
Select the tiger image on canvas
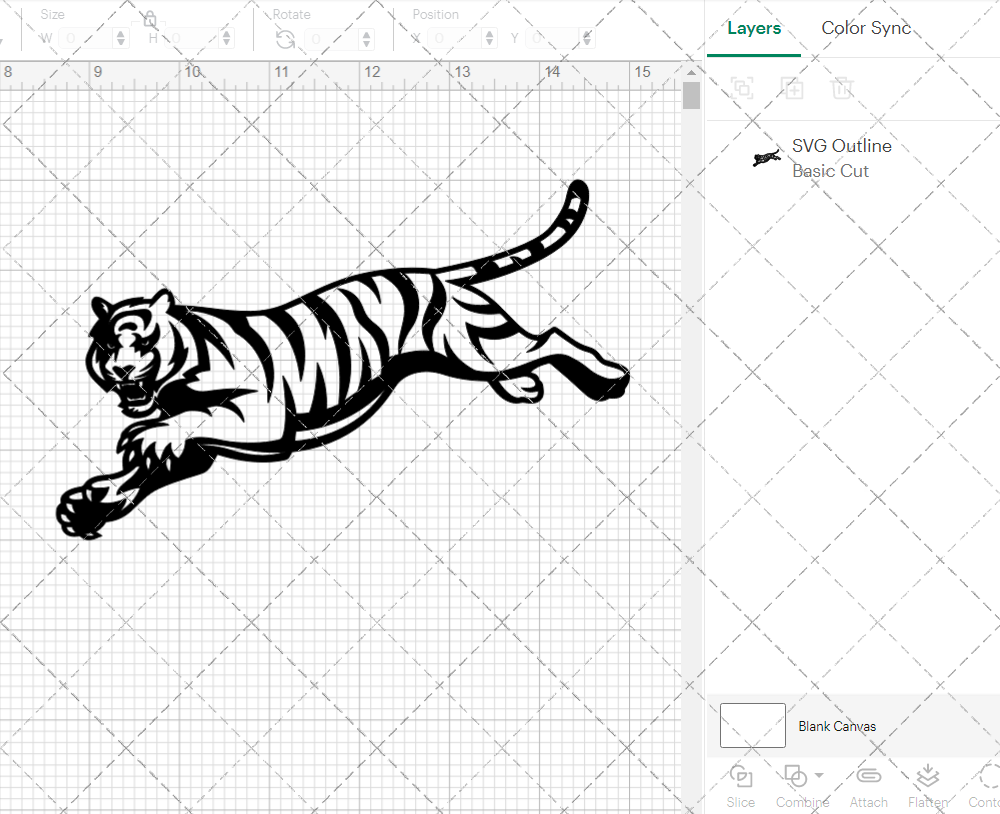tap(343, 360)
